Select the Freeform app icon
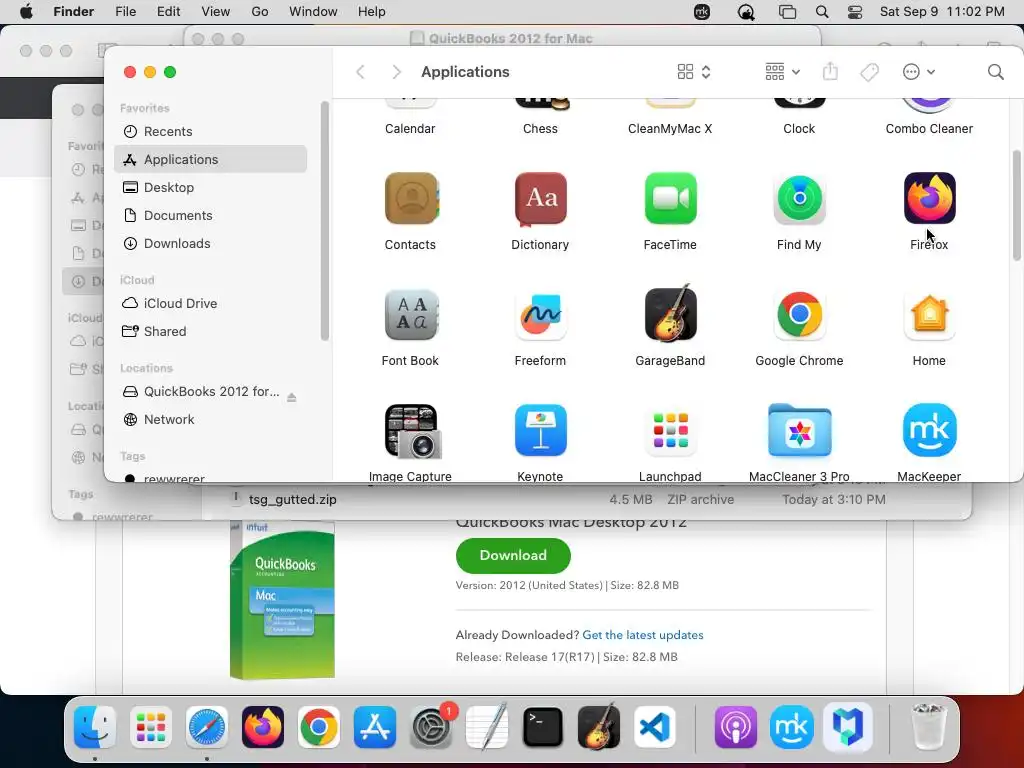Image resolution: width=1024 pixels, height=768 pixels. pyautogui.click(x=540, y=315)
